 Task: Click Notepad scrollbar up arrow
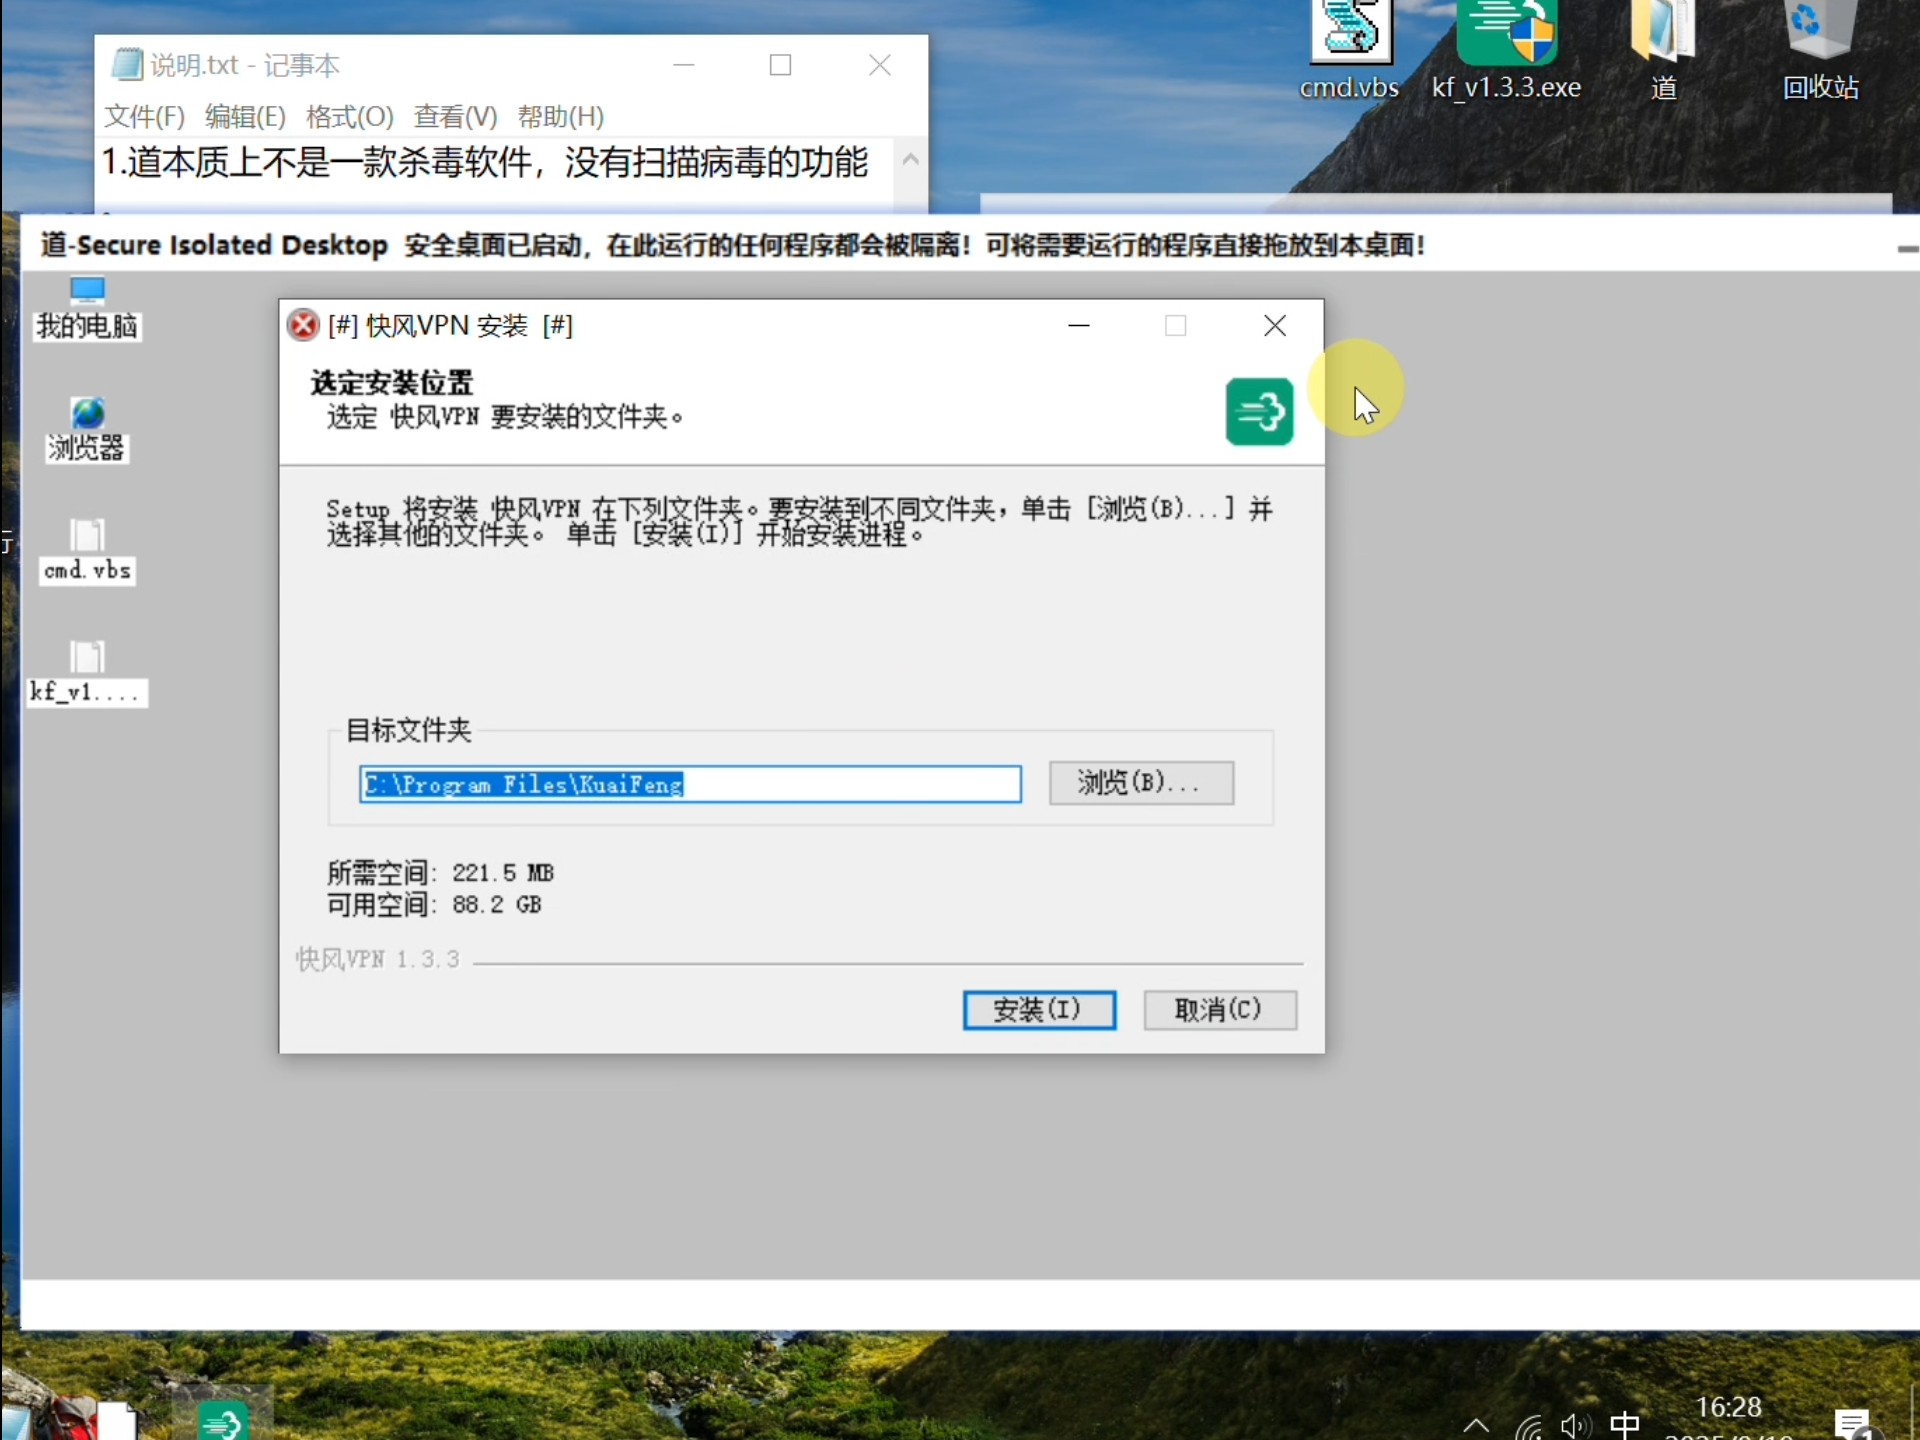pyautogui.click(x=910, y=159)
